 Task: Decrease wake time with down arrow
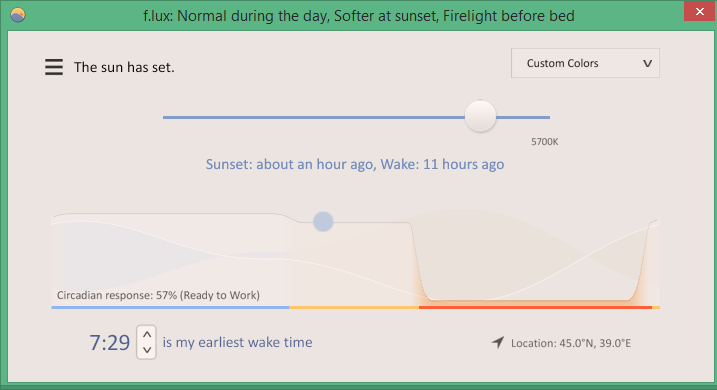point(146,350)
